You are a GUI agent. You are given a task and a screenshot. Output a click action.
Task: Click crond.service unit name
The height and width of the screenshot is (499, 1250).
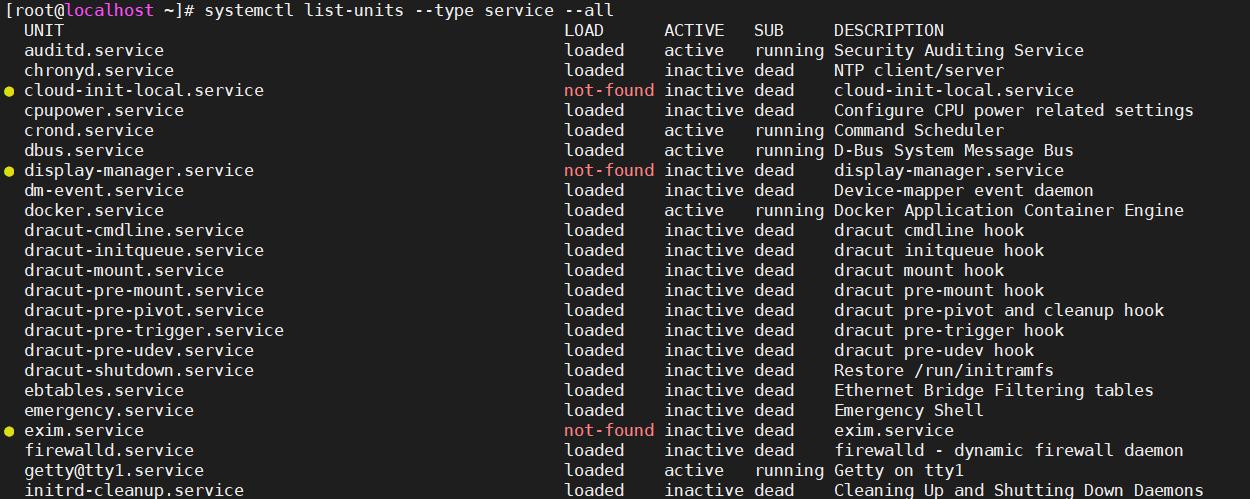point(89,130)
